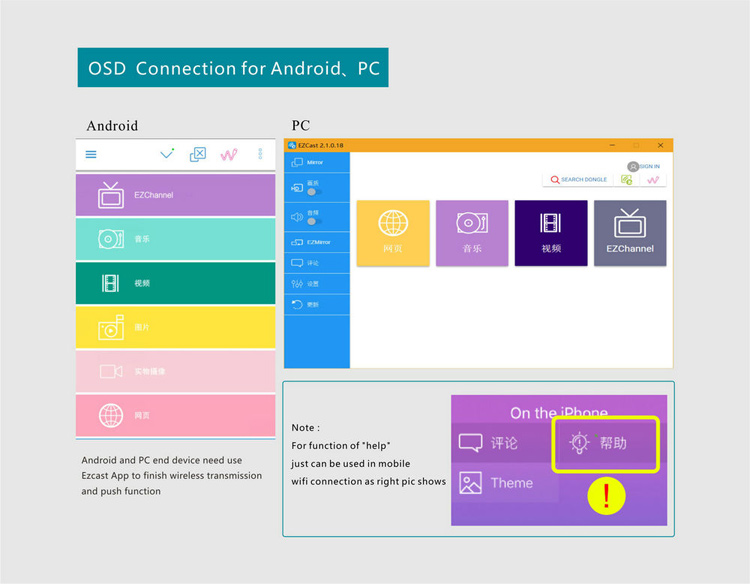
Task: Minimize the EZCast PC window
Action: (x=612, y=145)
